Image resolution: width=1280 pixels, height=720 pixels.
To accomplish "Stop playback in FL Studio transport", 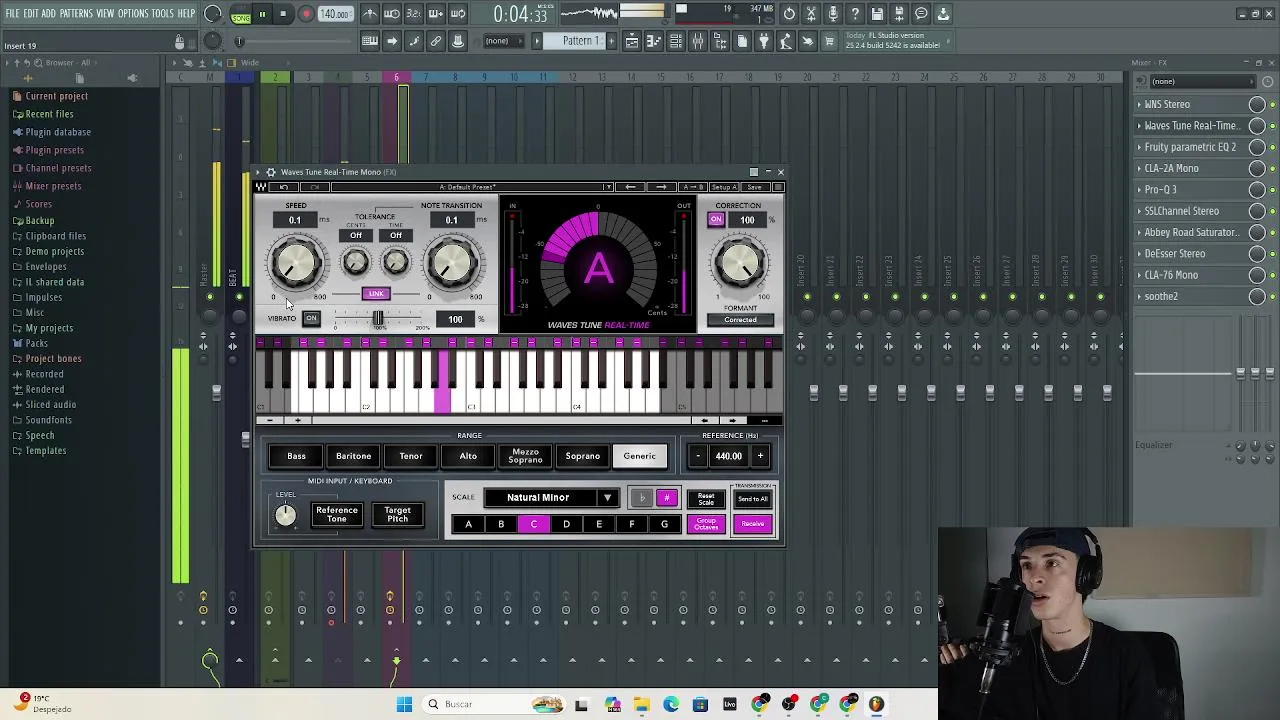I will [283, 14].
